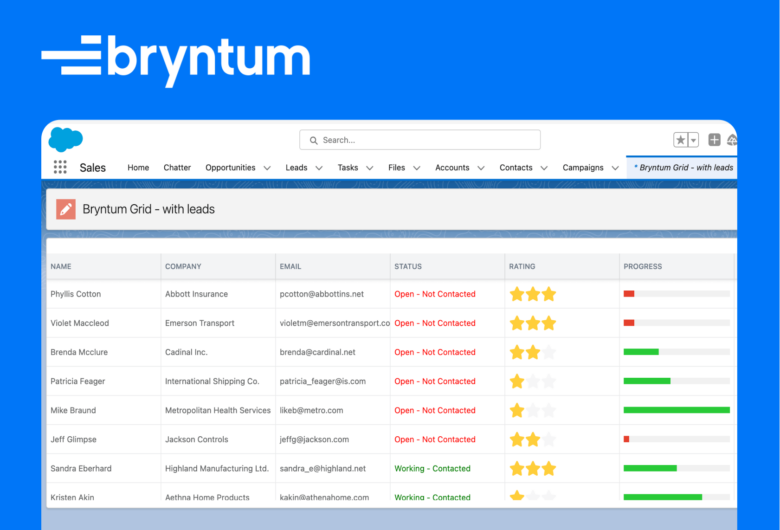Click the empty third star for Brenda Mcclure
The width and height of the screenshot is (780, 530).
click(549, 352)
